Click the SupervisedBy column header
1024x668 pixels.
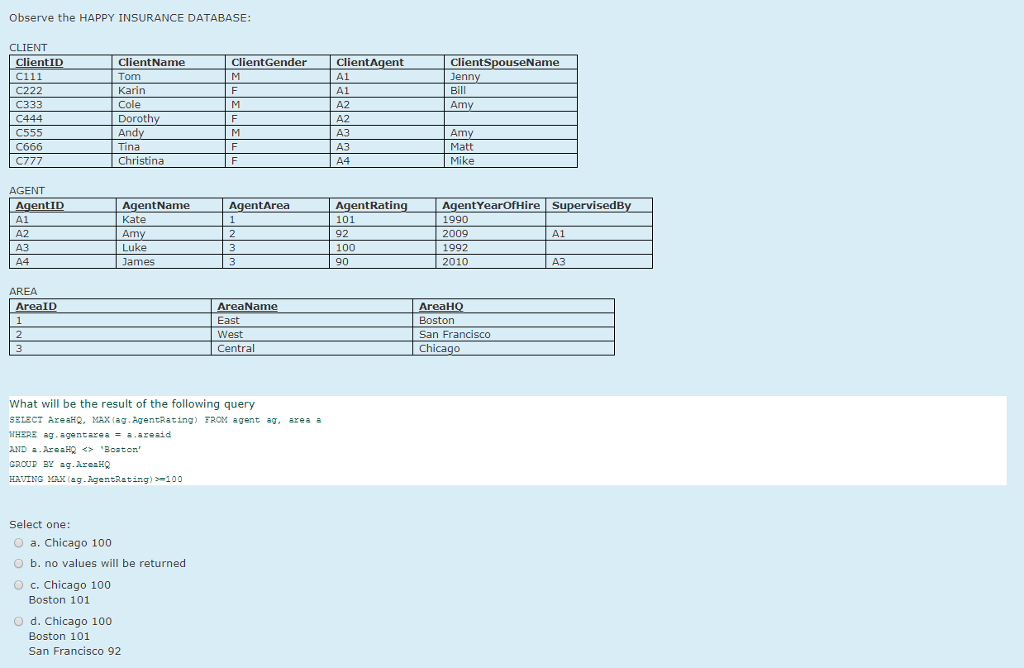coord(591,205)
